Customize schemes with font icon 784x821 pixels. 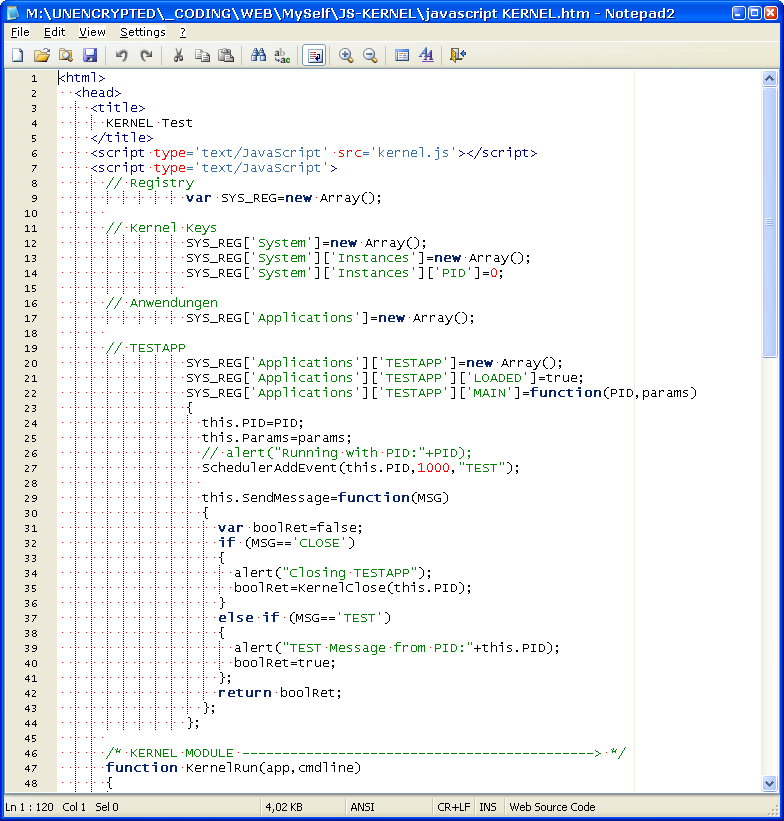tap(426, 56)
